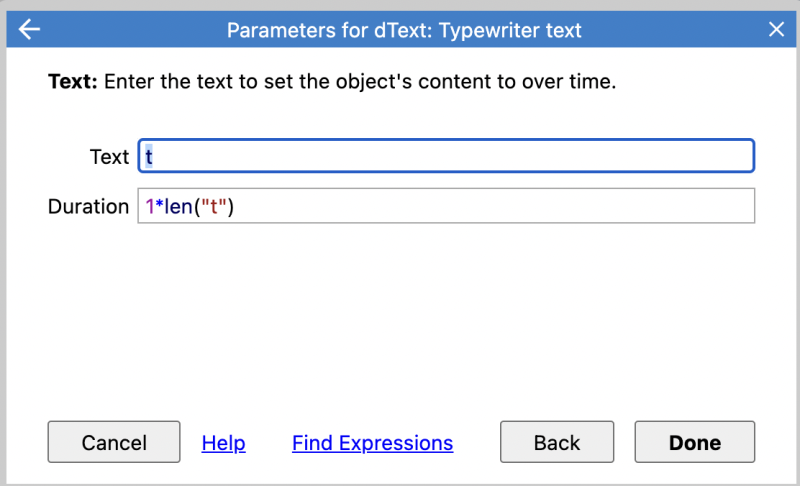Focus the Text input field

click(446, 156)
